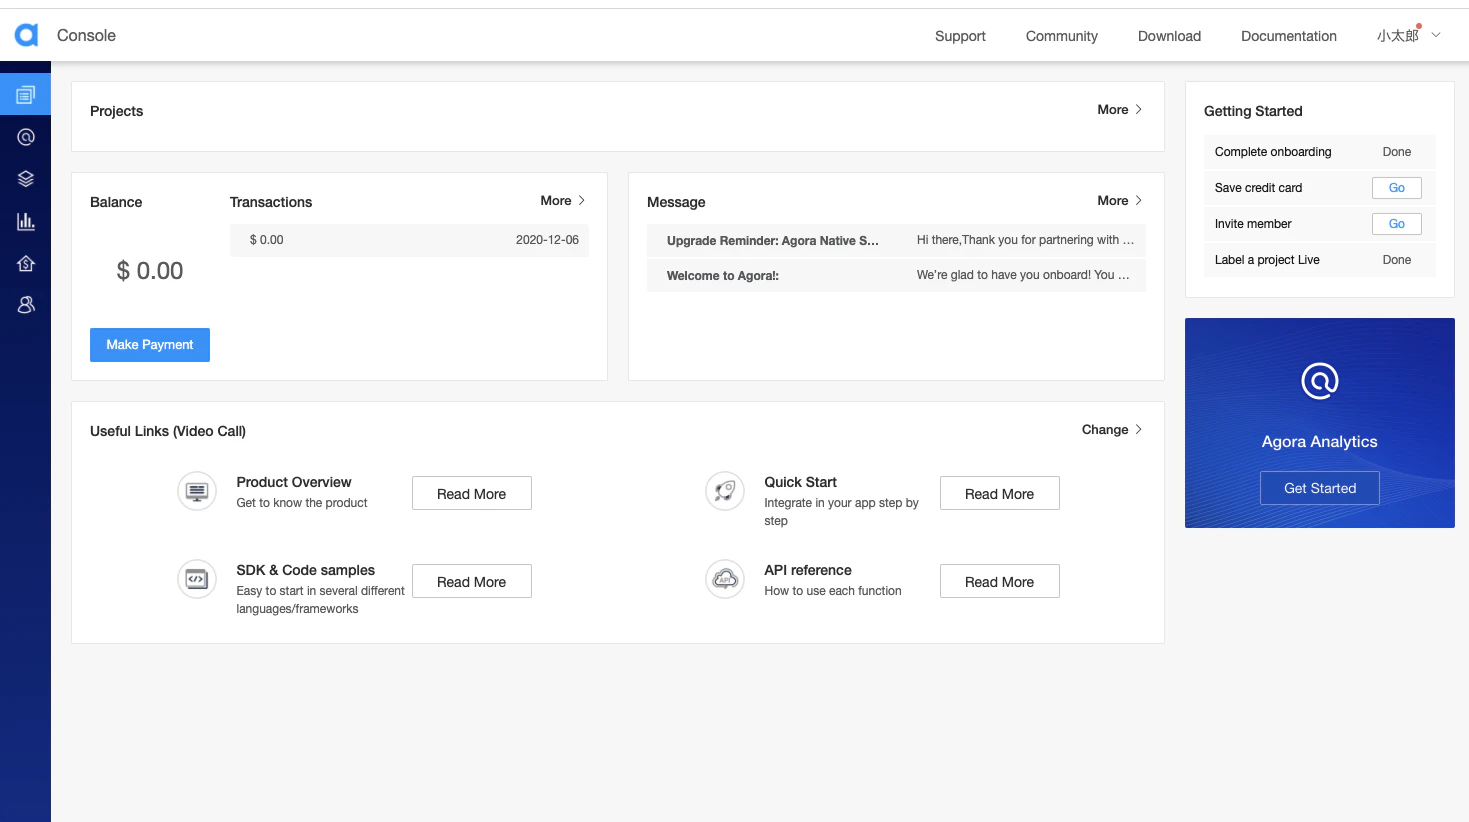Click the API reference cloud icon
Screen dimensions: 1469x822
(725, 579)
